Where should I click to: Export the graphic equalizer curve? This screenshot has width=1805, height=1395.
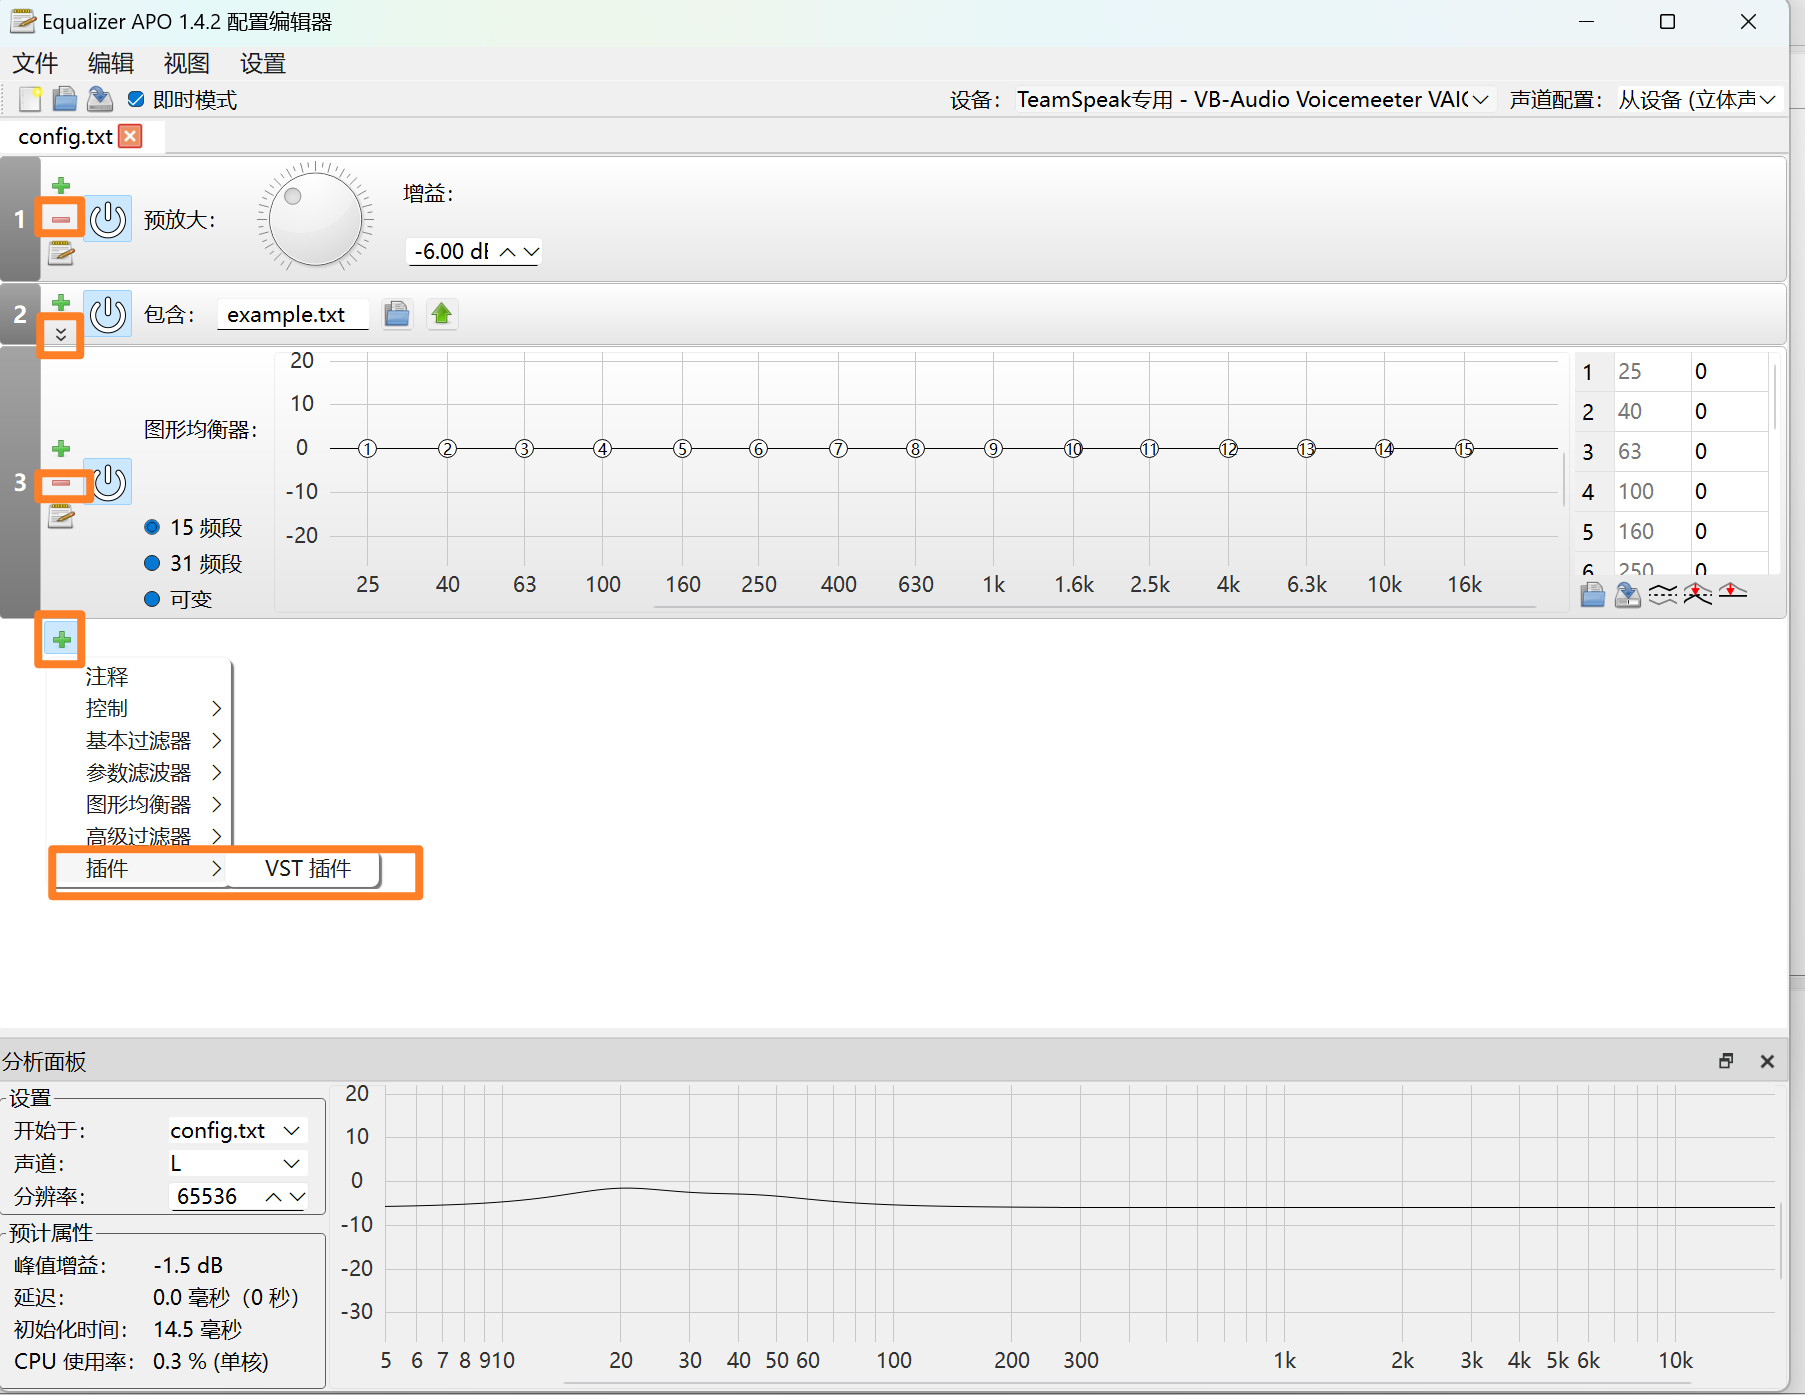coord(1627,594)
